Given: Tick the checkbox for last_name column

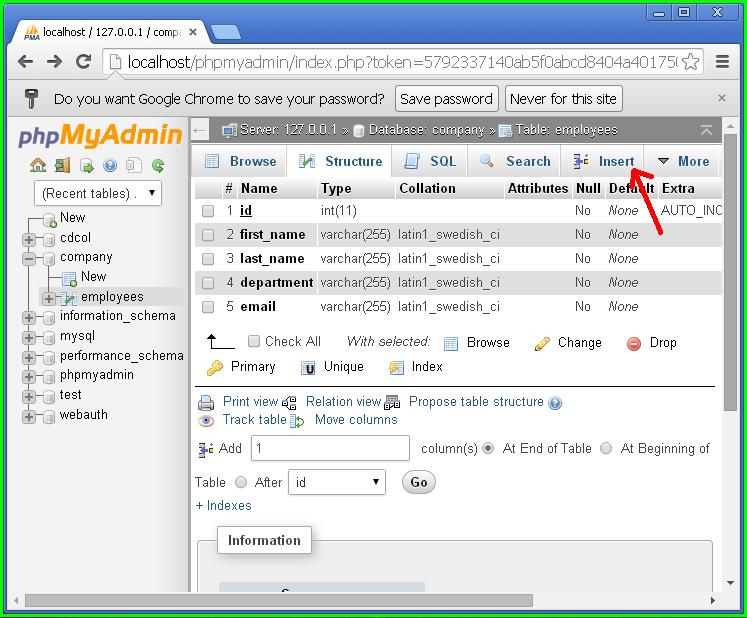Looking at the screenshot, I should tap(208, 259).
